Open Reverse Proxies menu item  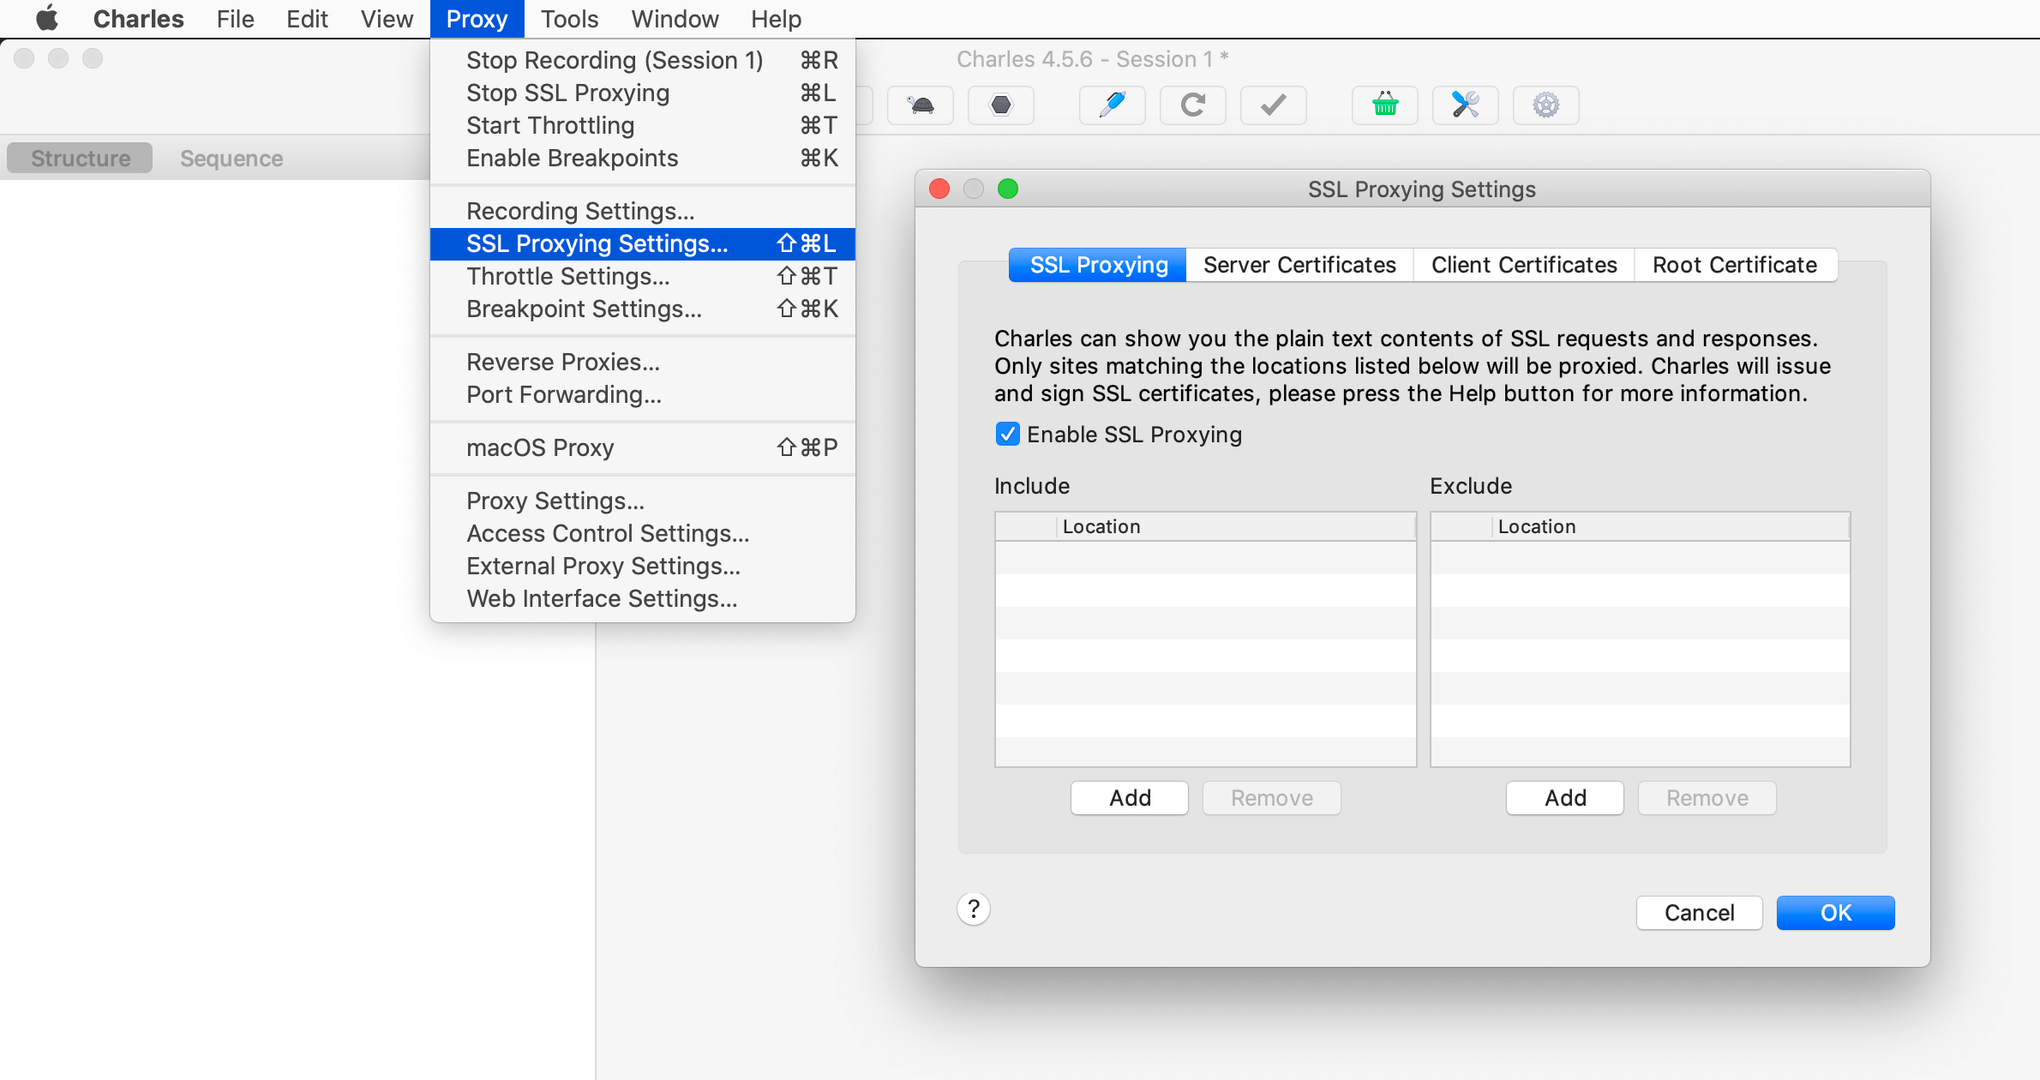click(x=642, y=362)
